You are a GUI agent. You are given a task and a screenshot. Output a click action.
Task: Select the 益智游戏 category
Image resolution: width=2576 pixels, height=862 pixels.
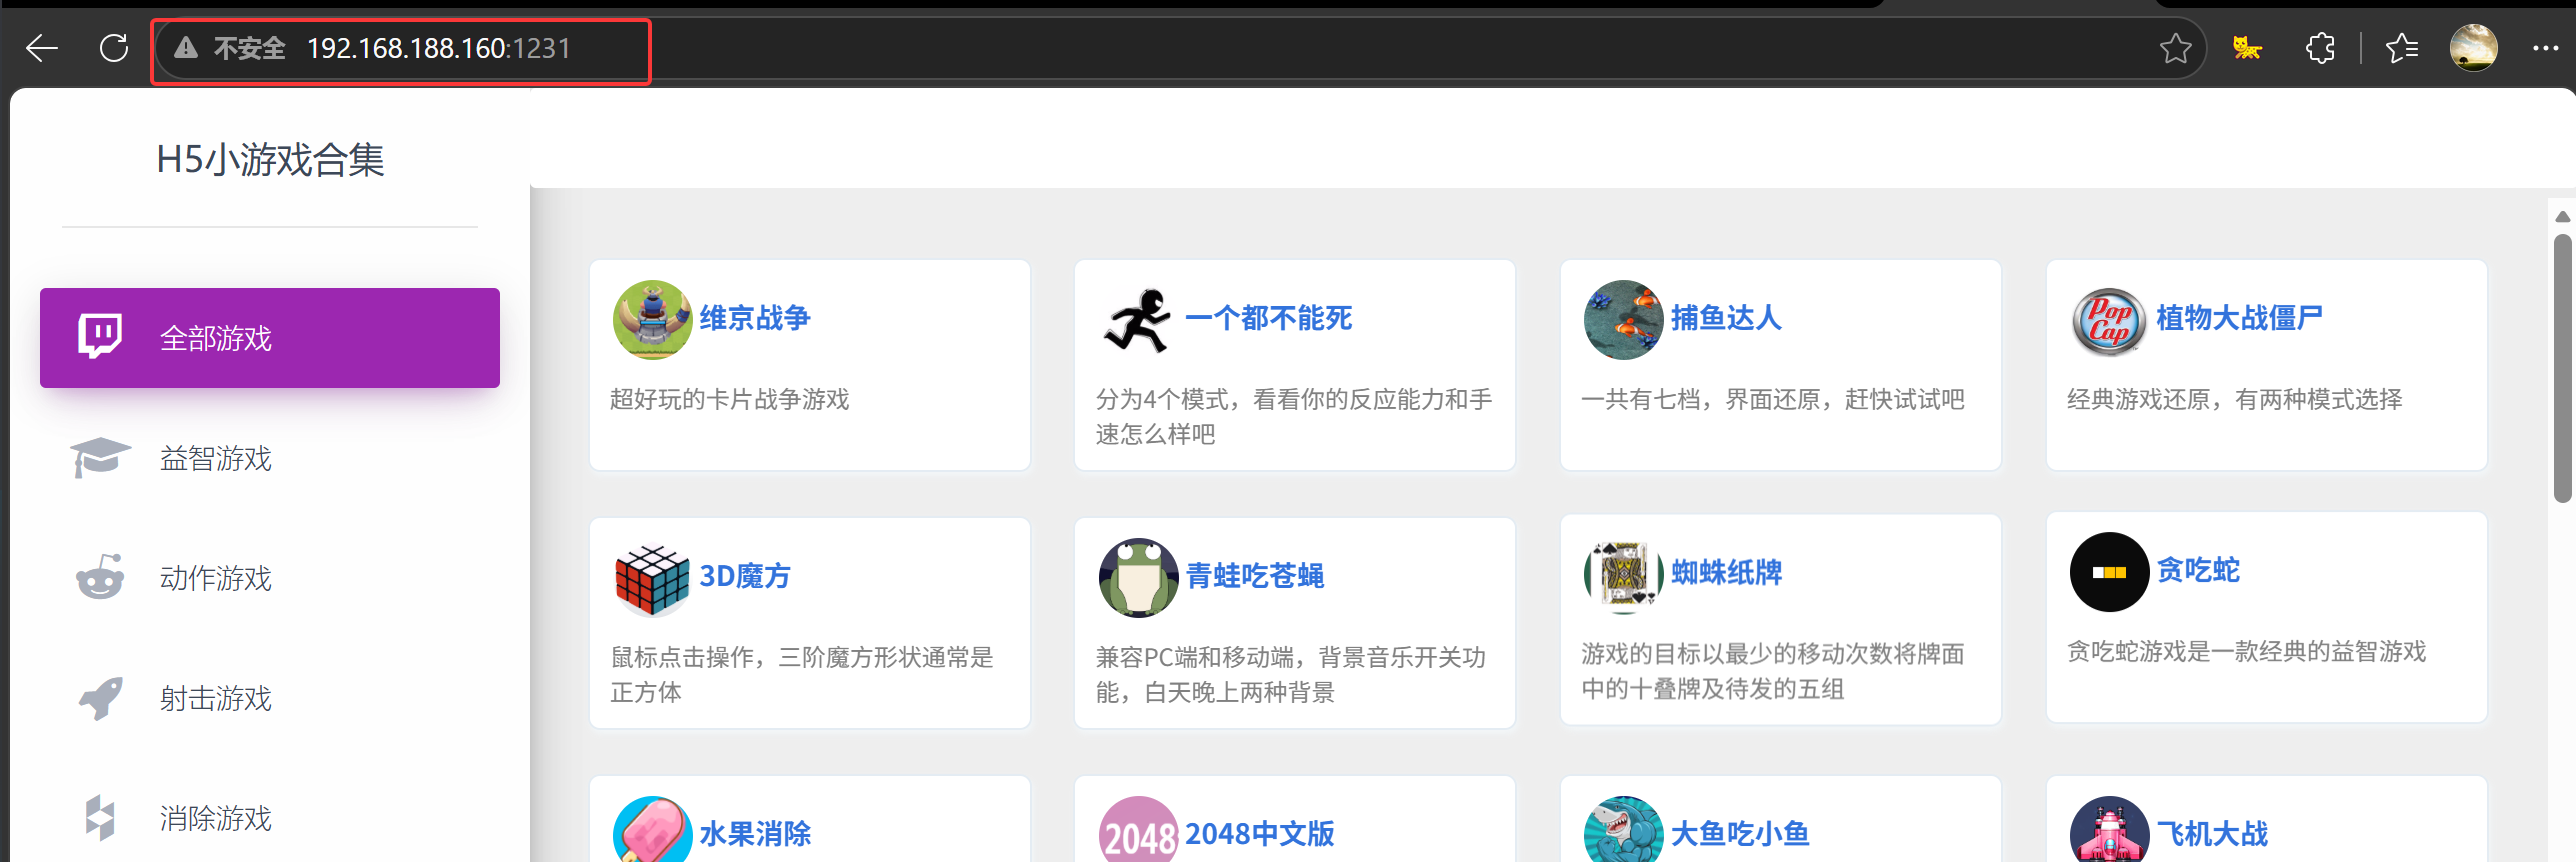coord(270,458)
